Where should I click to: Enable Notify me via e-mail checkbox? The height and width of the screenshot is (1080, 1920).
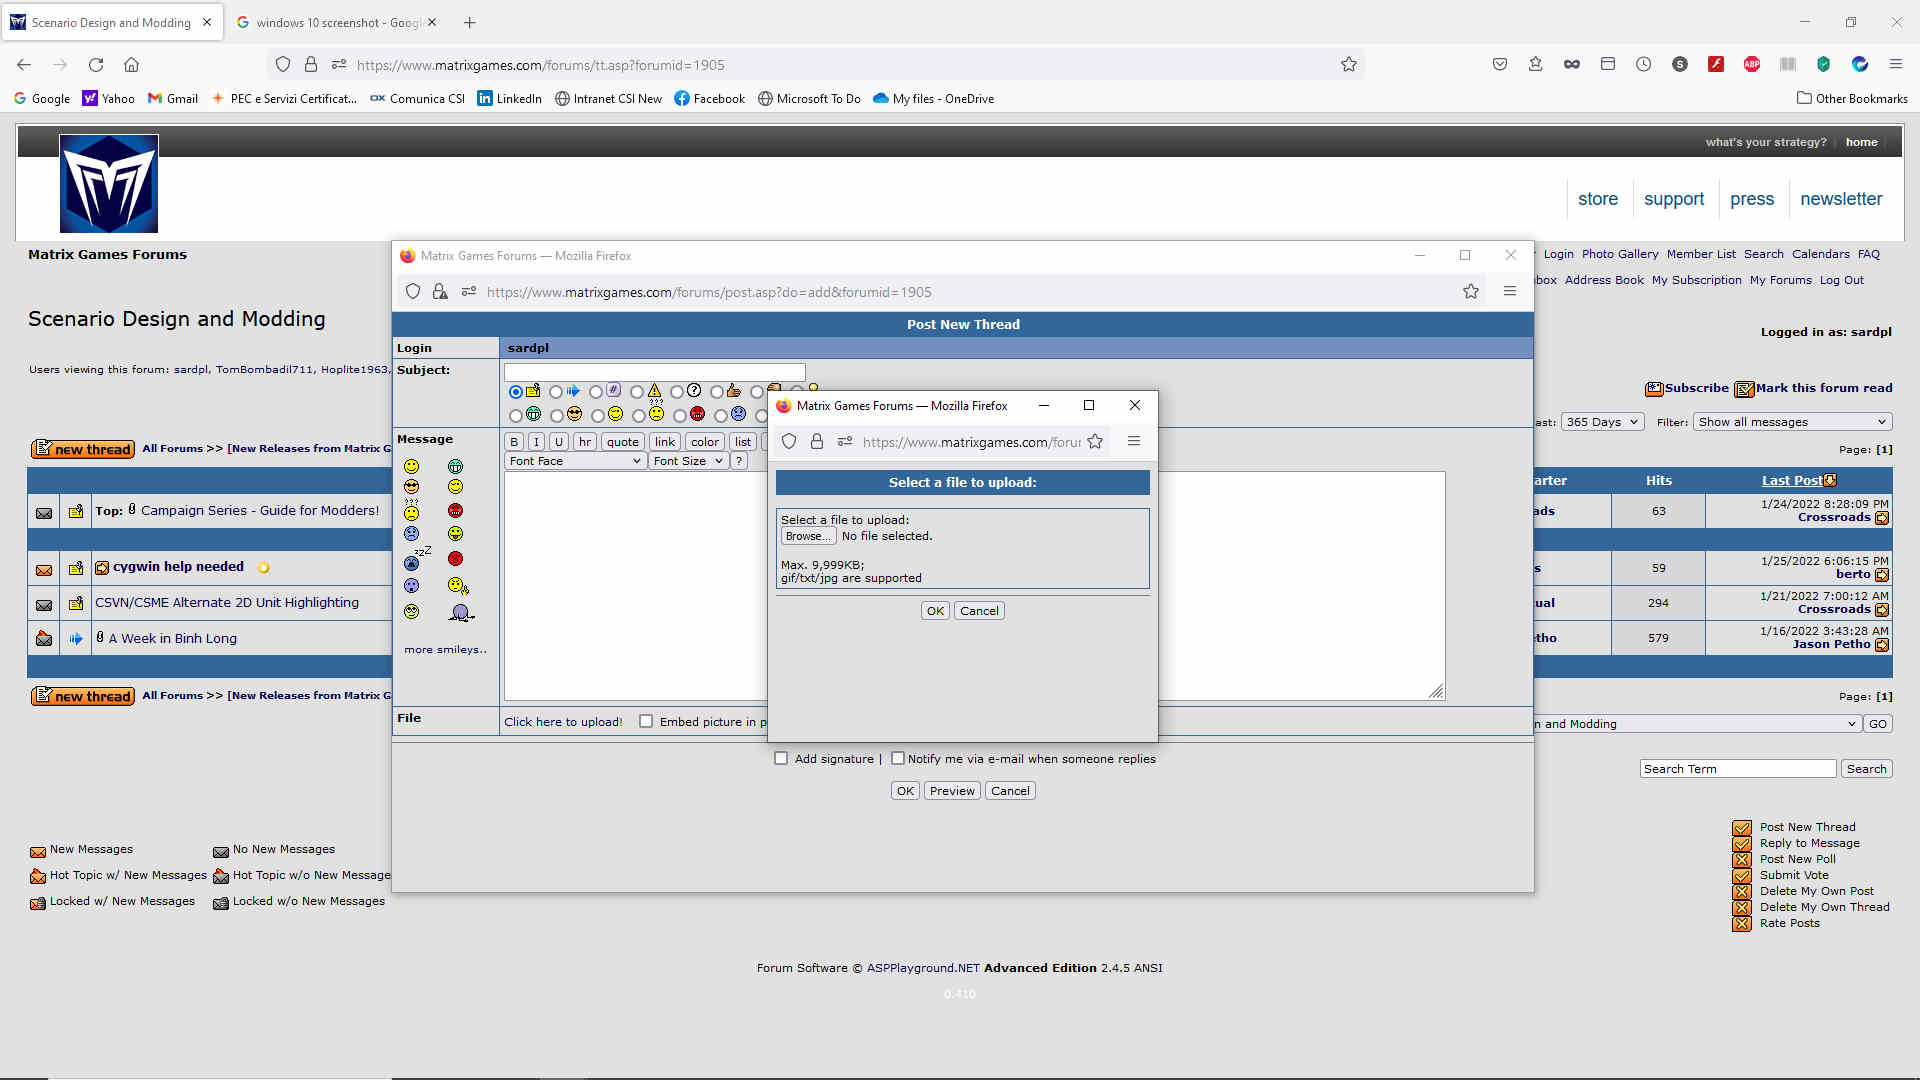898,759
